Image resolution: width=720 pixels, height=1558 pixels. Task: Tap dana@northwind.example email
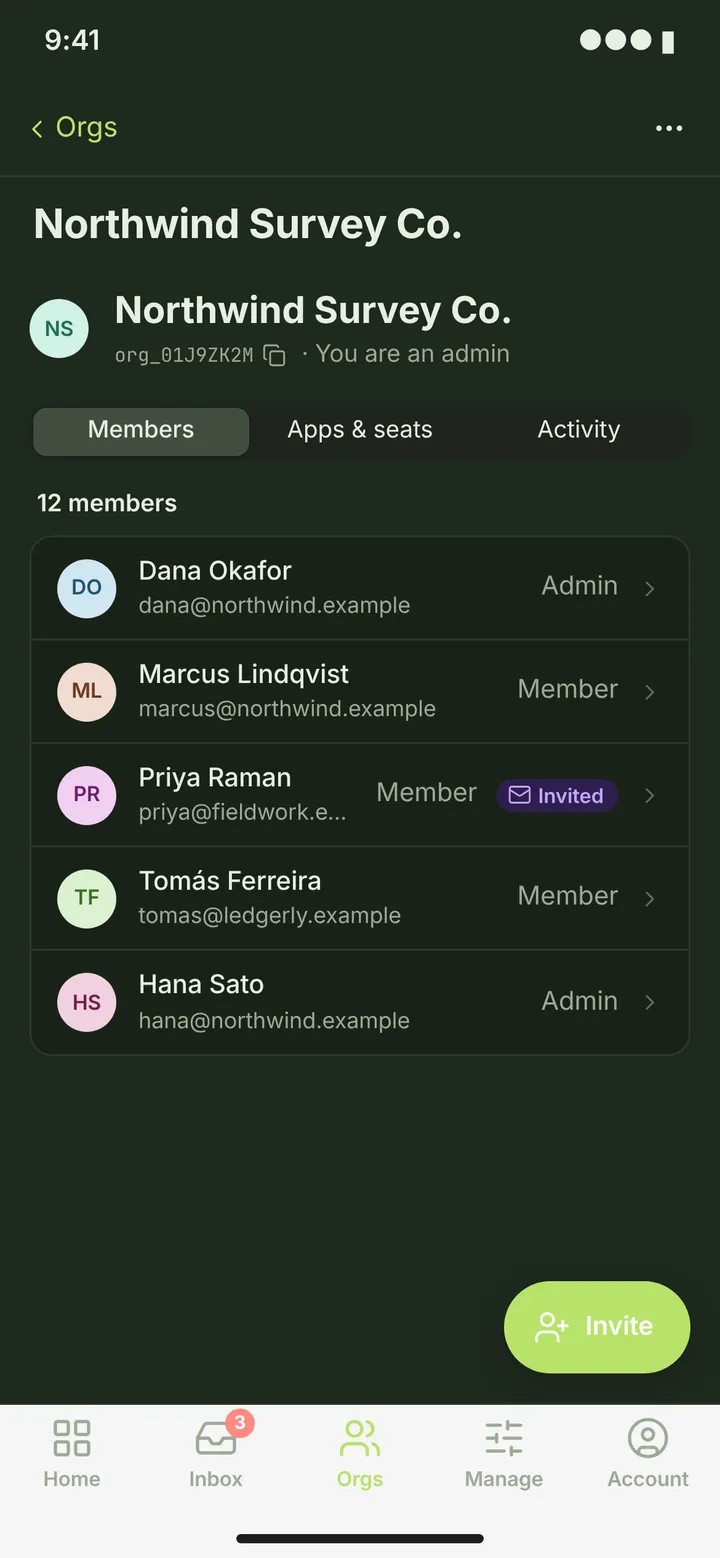click(x=274, y=606)
